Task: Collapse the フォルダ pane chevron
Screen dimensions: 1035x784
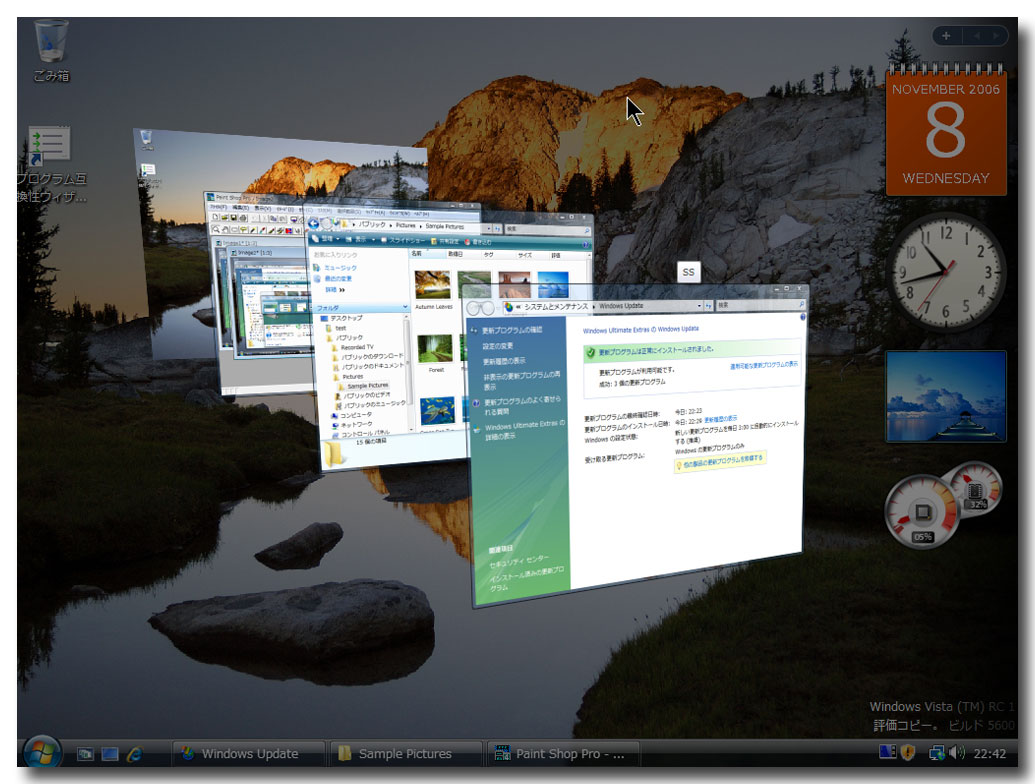Action: pos(405,308)
